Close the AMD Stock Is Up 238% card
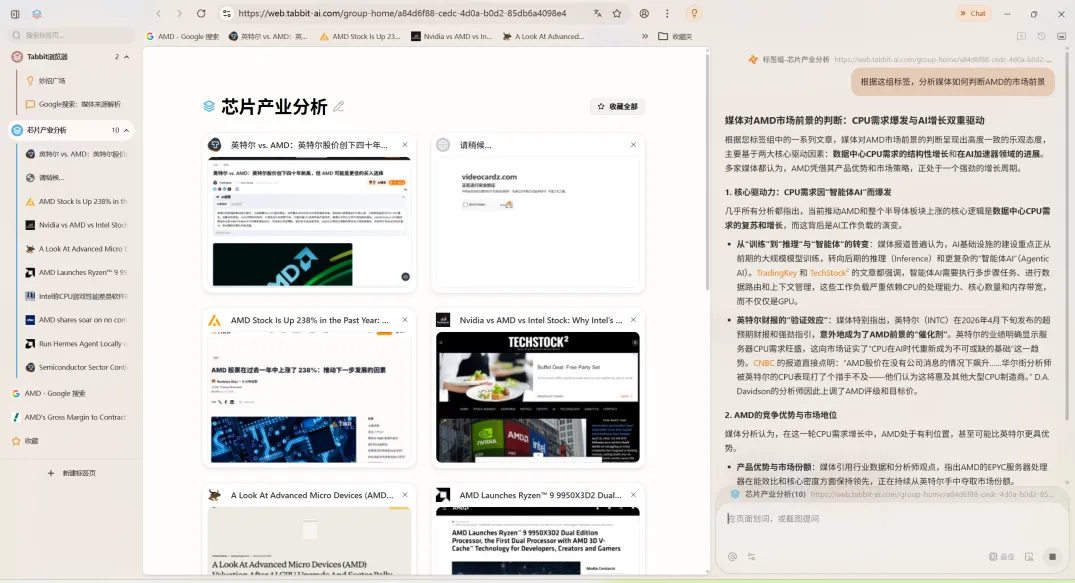 (405, 320)
